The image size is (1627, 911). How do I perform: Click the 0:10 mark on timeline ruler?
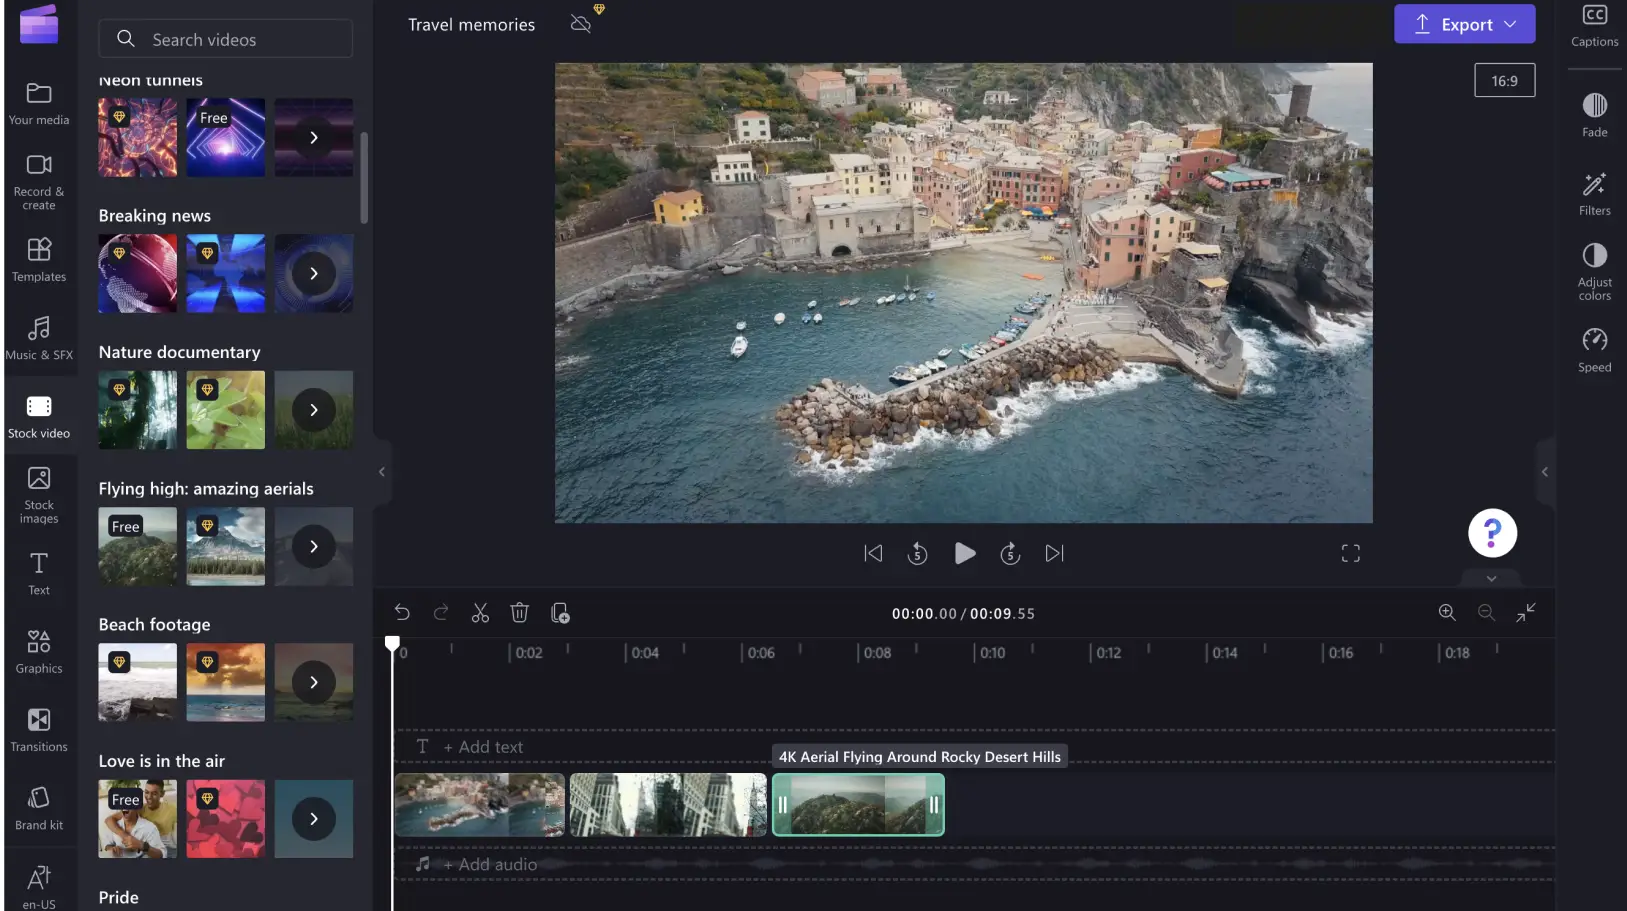[992, 653]
